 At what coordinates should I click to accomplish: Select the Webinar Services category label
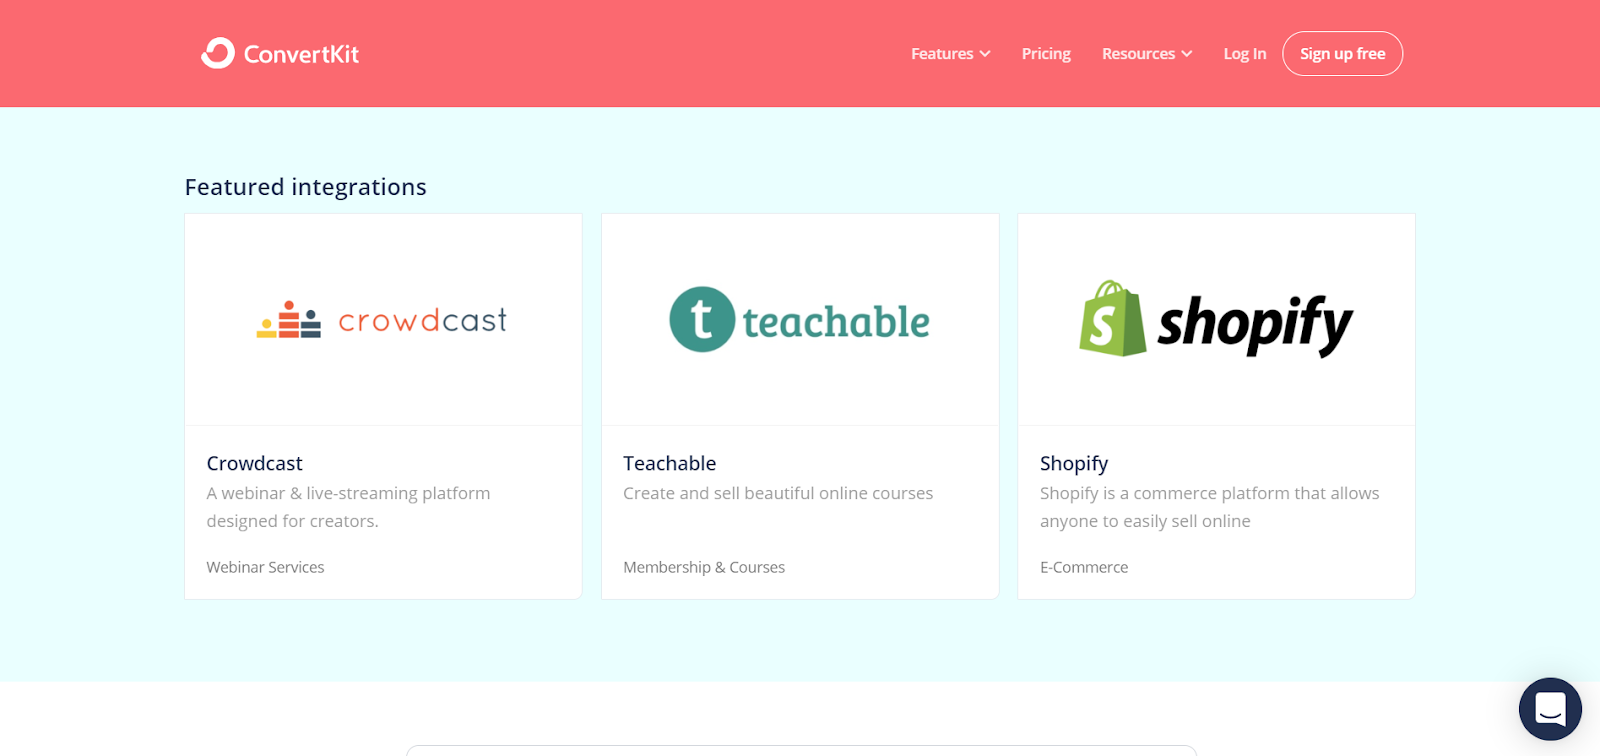265,567
